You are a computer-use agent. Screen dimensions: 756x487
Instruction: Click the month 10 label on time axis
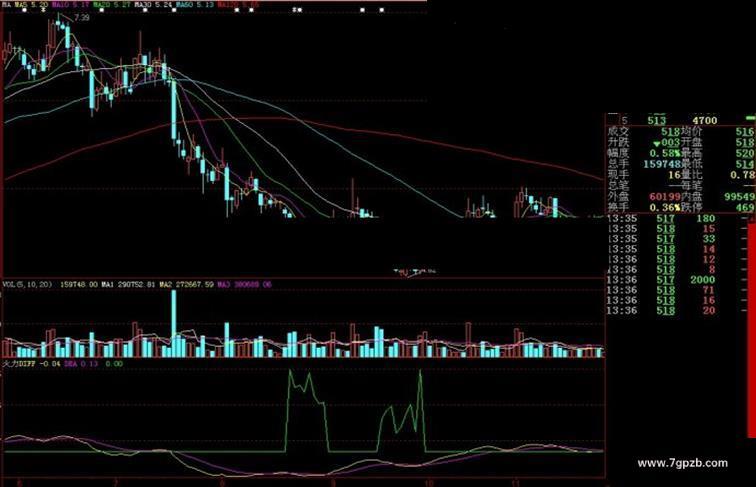429,482
